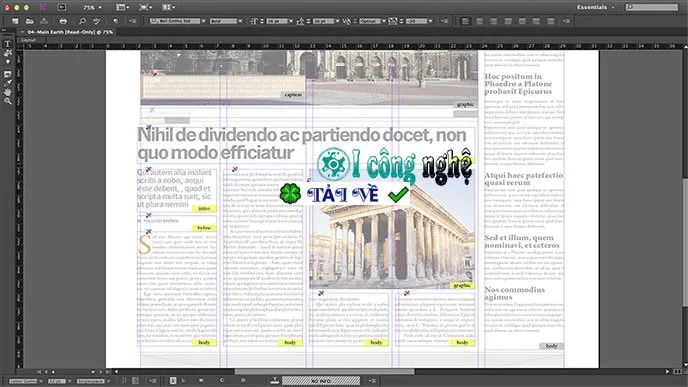Select the Type tool in the tools panel

tap(7, 44)
